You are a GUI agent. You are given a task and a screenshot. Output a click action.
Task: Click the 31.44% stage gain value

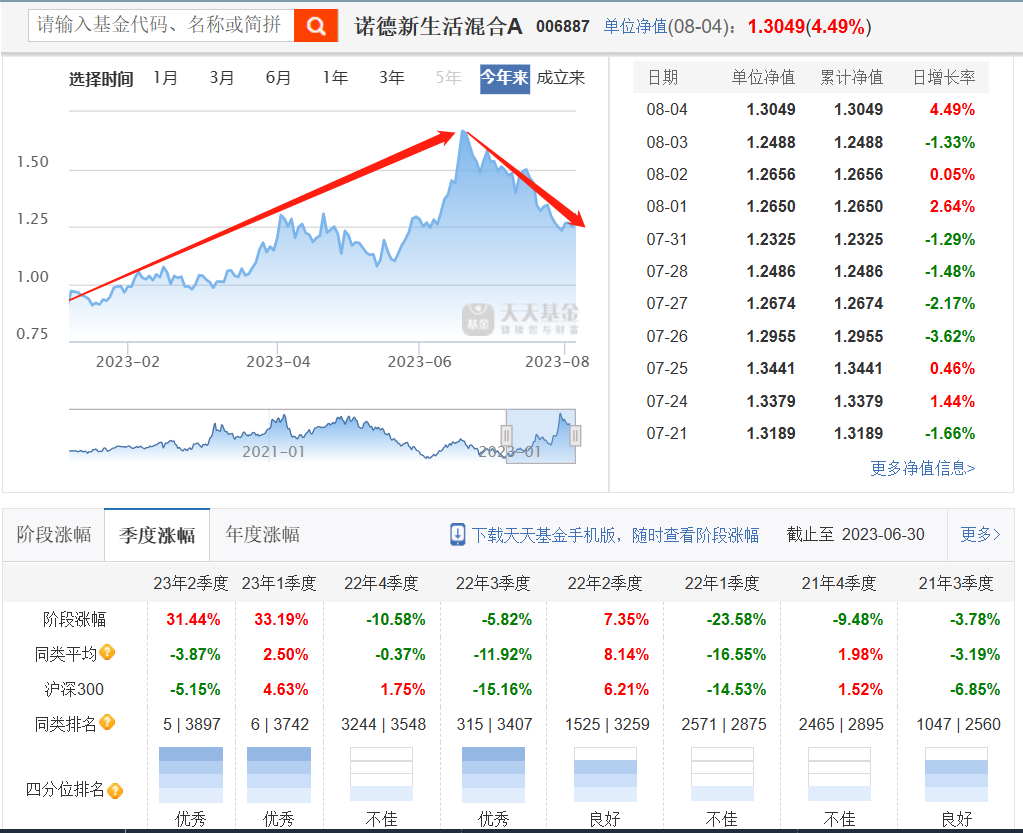193,619
